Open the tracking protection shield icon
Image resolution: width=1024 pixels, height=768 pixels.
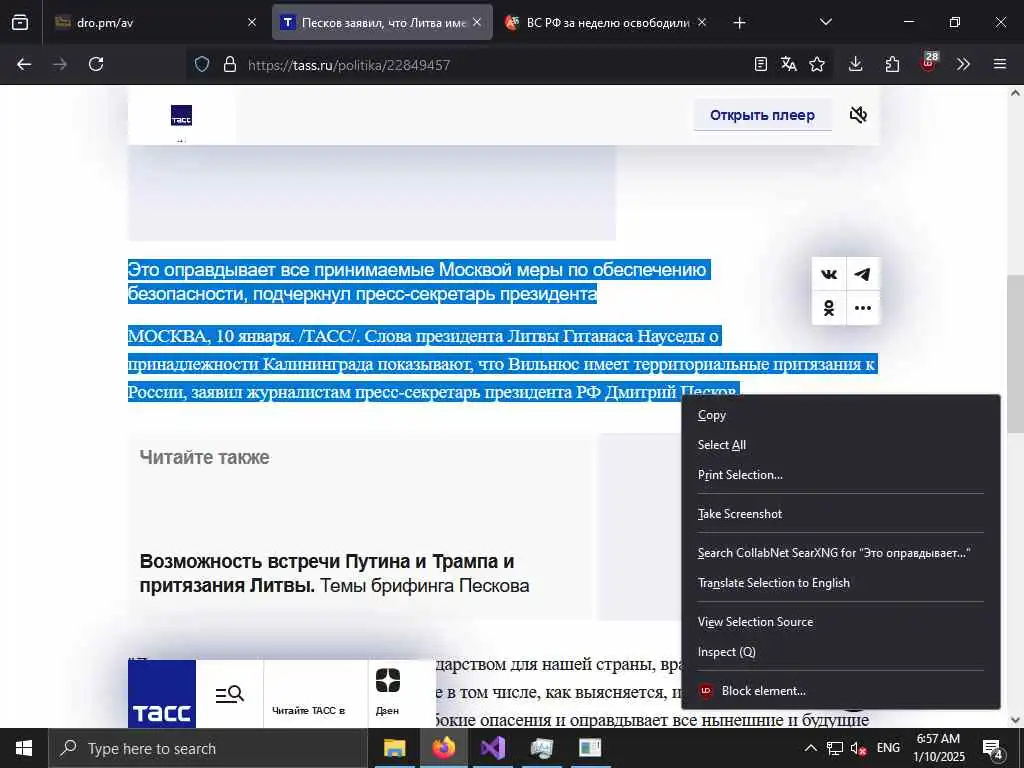pyautogui.click(x=202, y=64)
